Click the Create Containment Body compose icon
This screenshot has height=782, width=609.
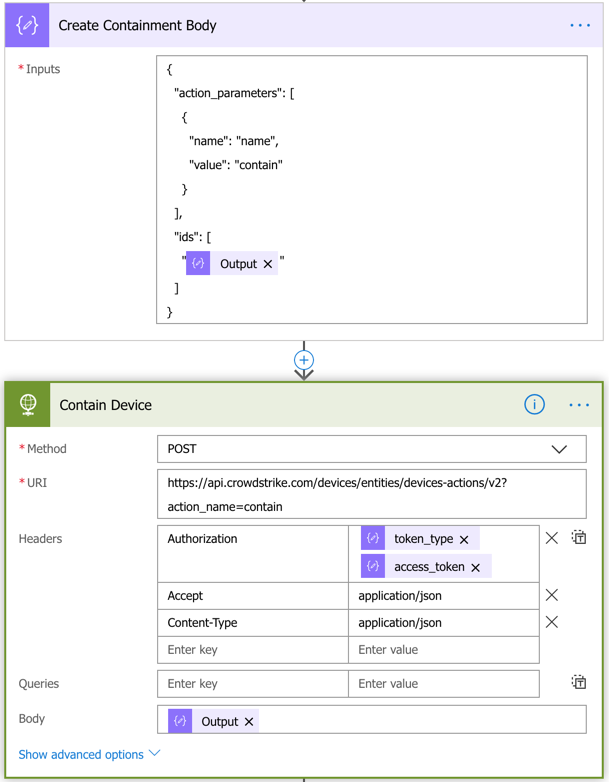[x=27, y=25]
